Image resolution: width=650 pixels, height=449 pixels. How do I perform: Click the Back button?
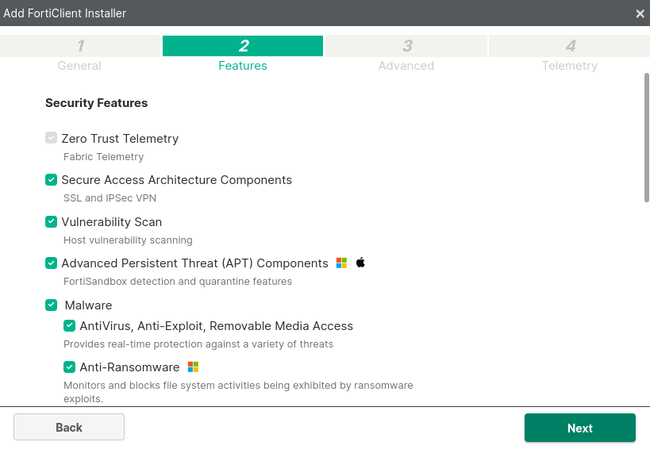click(69, 427)
